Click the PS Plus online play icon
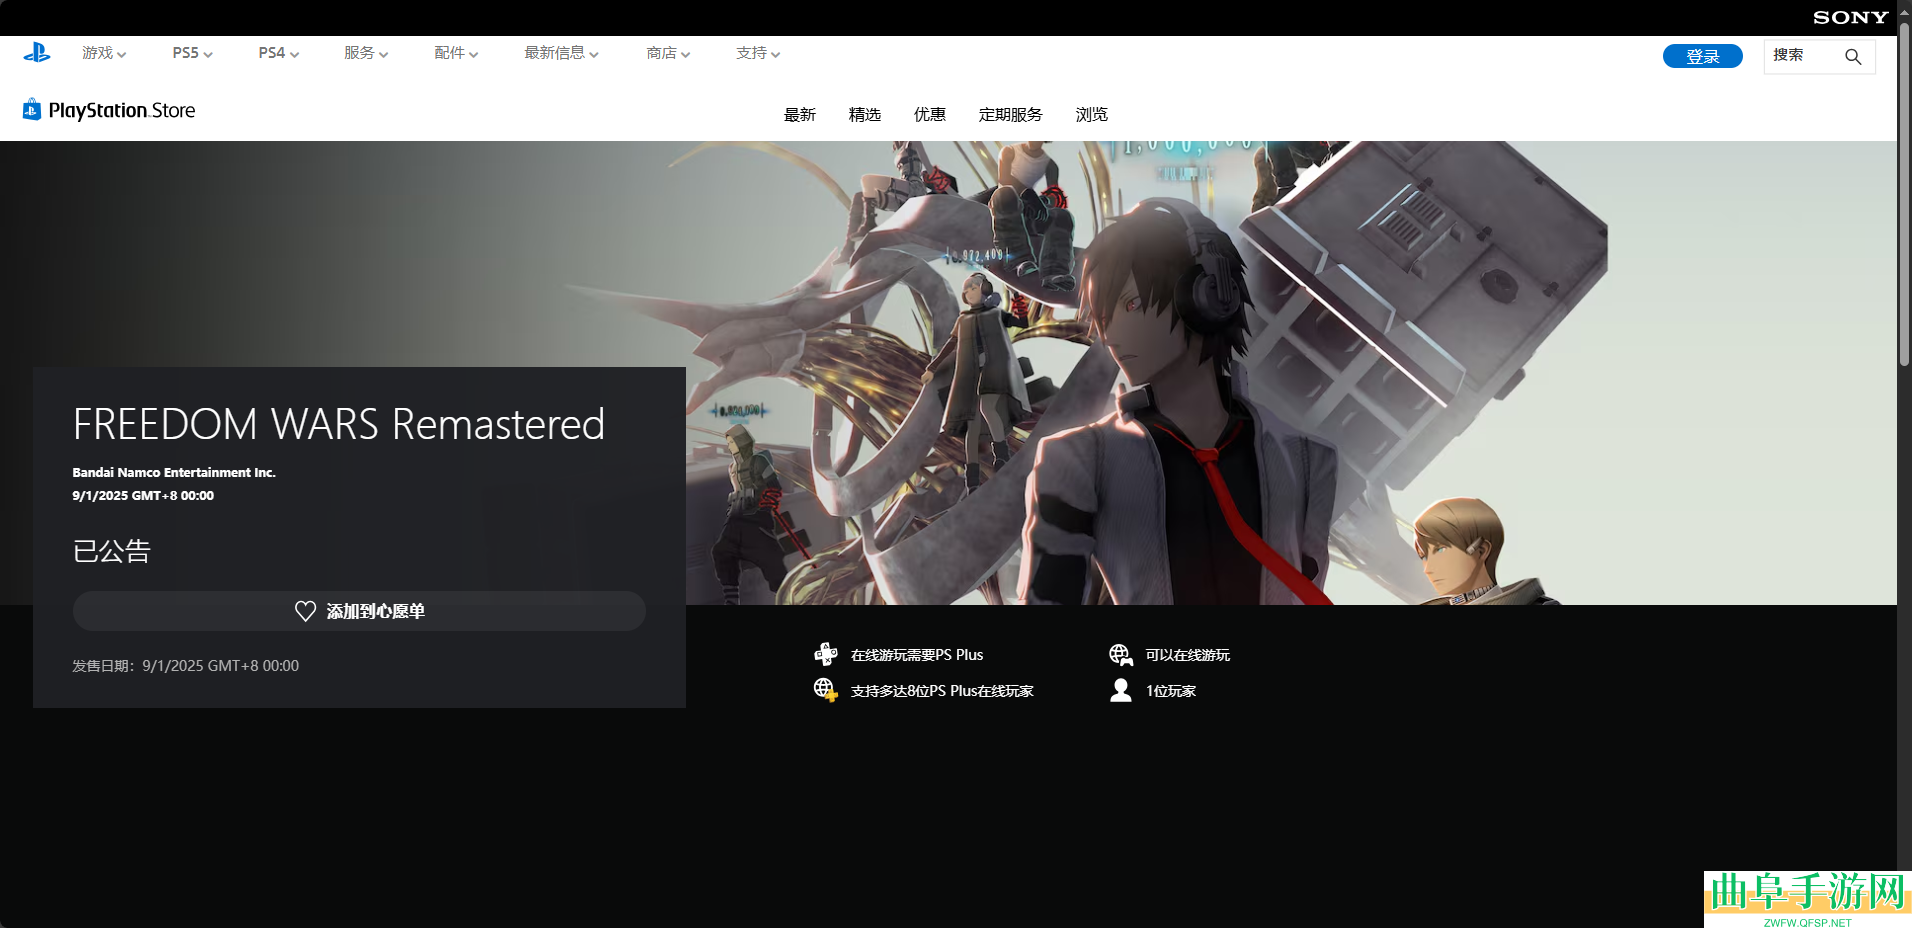This screenshot has height=928, width=1912. click(825, 654)
